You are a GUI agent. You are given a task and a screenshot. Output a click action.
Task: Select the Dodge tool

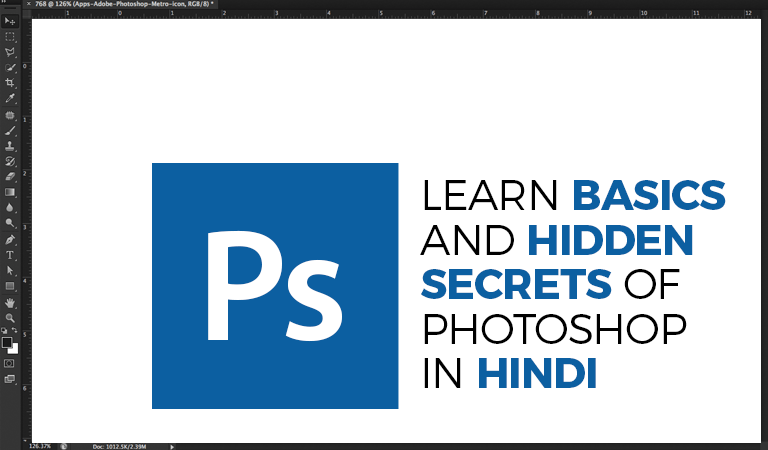[x=9, y=223]
